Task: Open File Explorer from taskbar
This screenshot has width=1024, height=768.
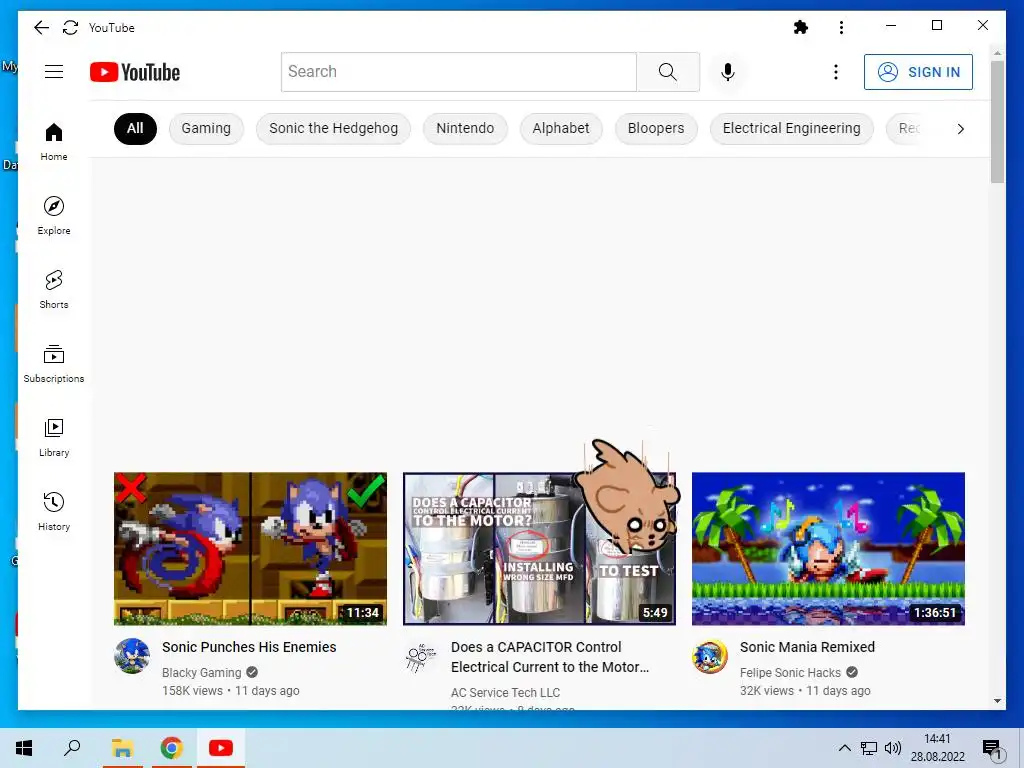Action: click(122, 748)
